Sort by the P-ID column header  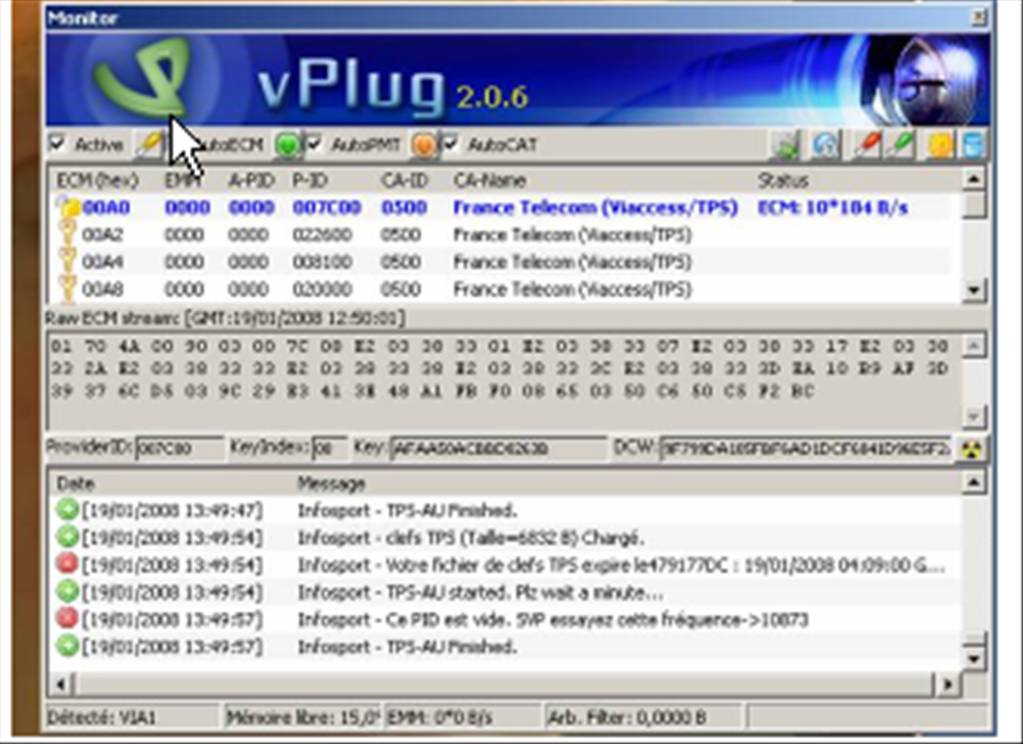pos(310,180)
